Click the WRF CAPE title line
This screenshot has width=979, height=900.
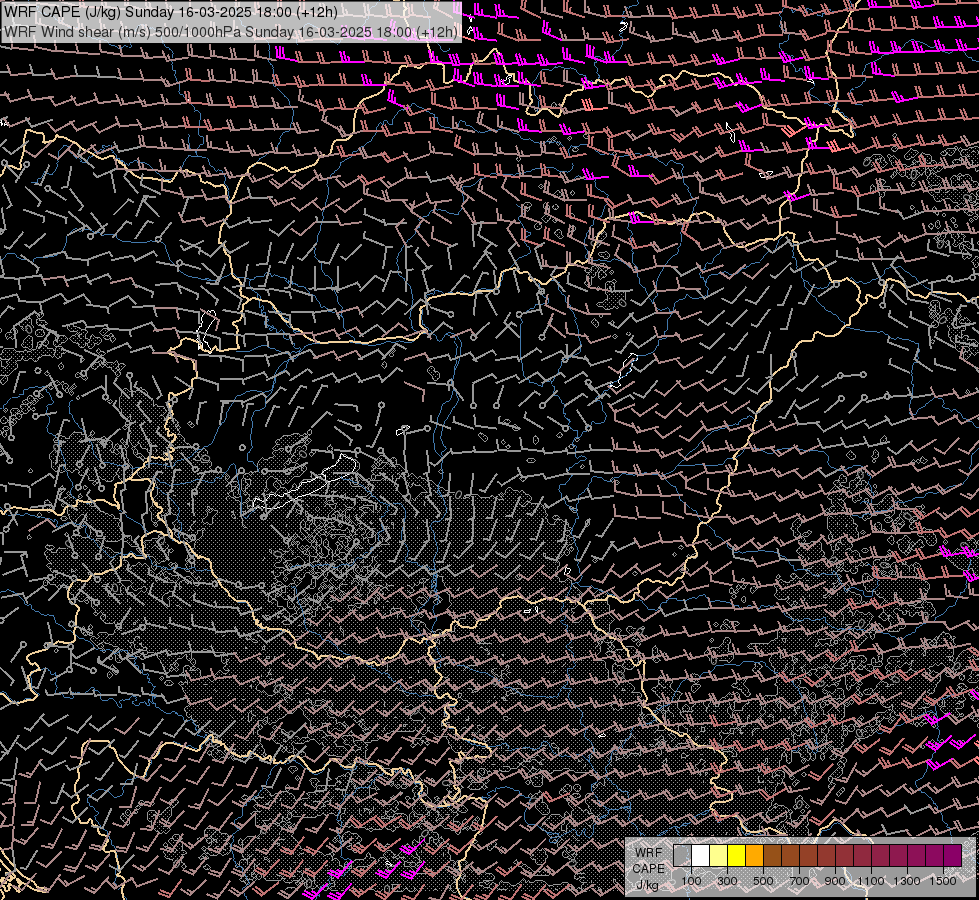tap(170, 12)
